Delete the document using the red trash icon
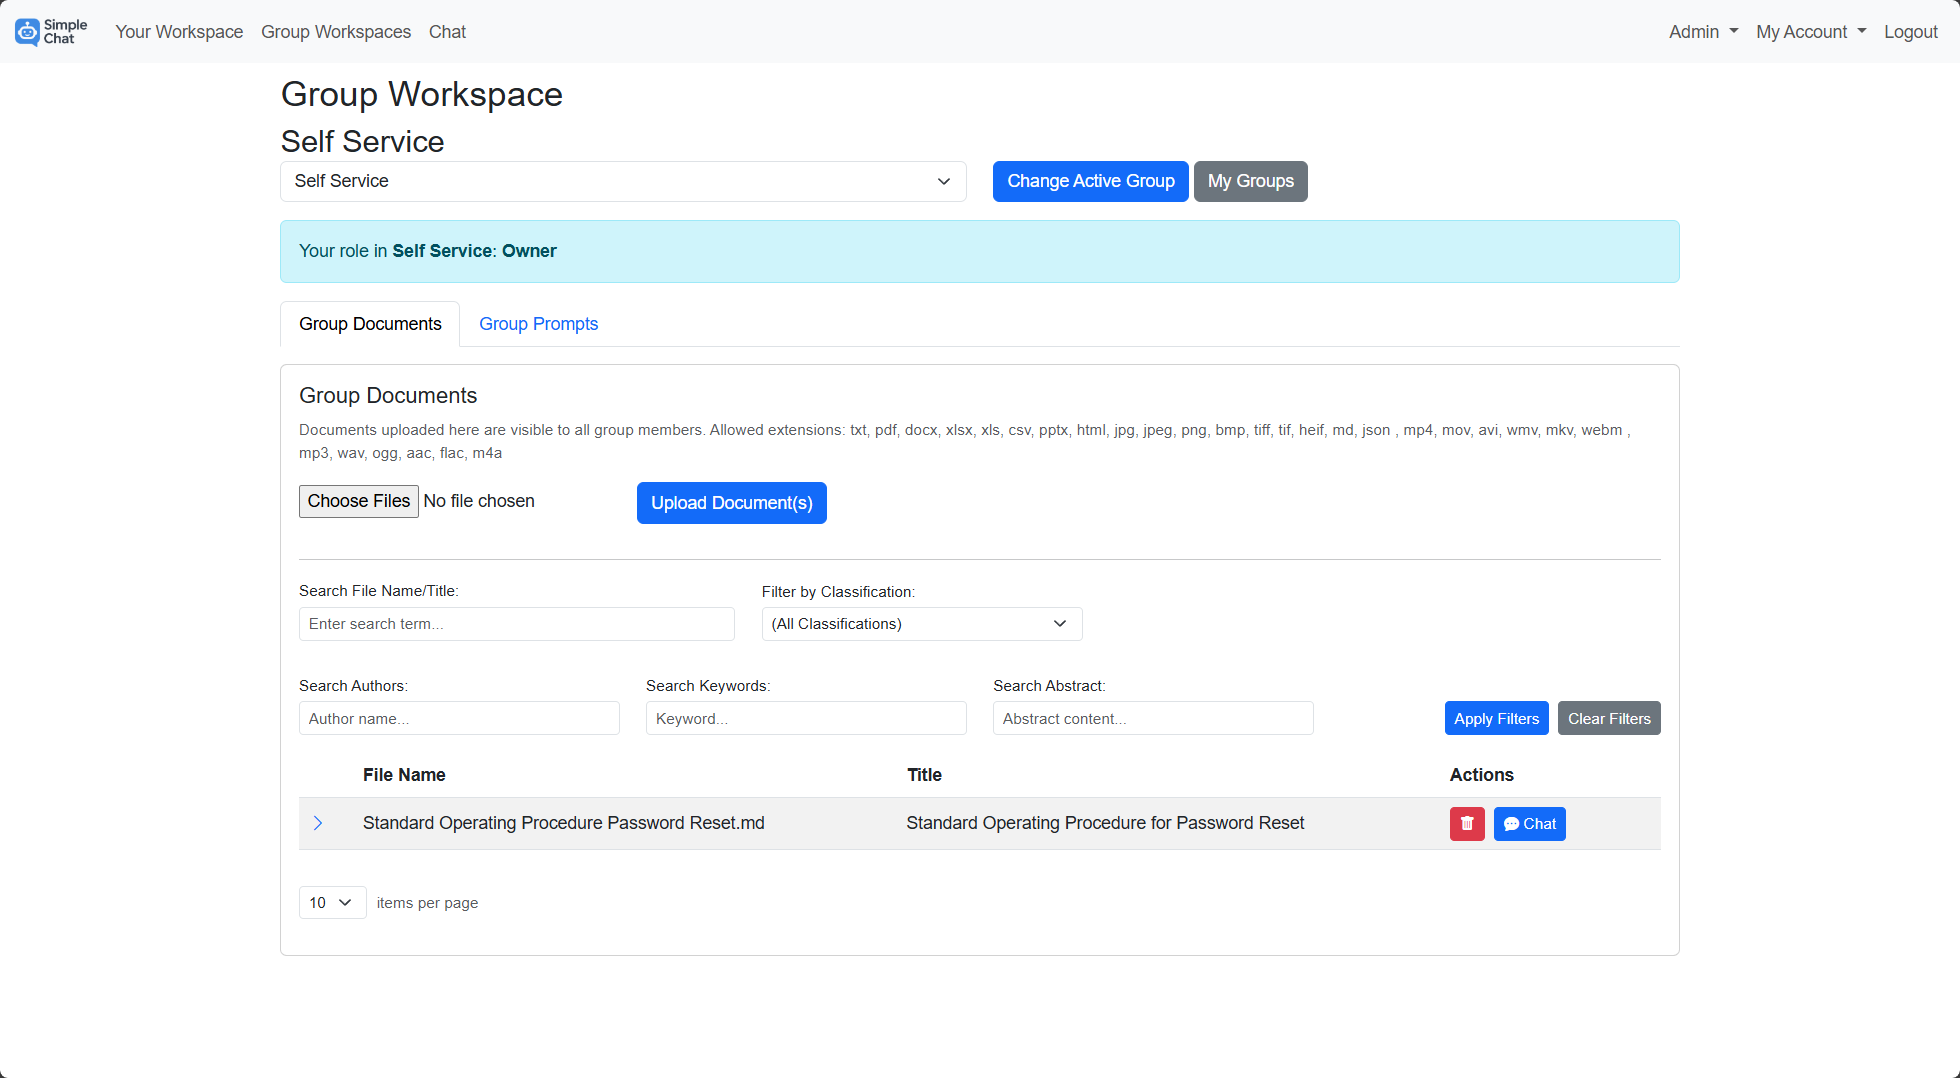 [1467, 823]
